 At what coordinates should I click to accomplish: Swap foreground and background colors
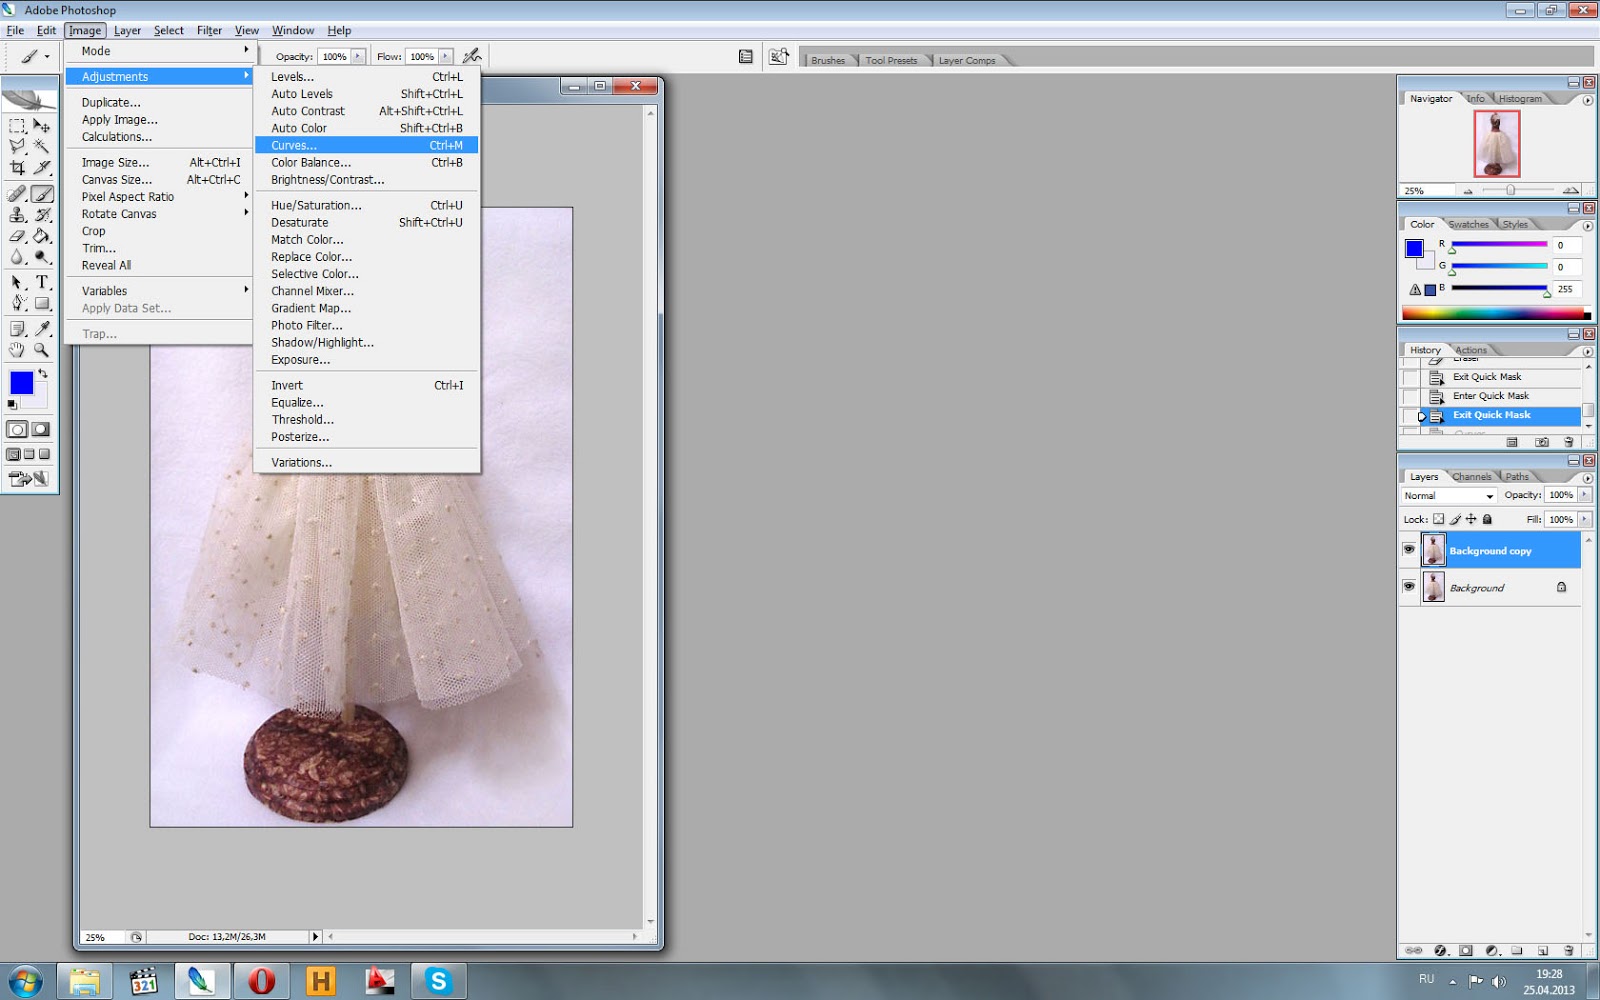coord(43,374)
